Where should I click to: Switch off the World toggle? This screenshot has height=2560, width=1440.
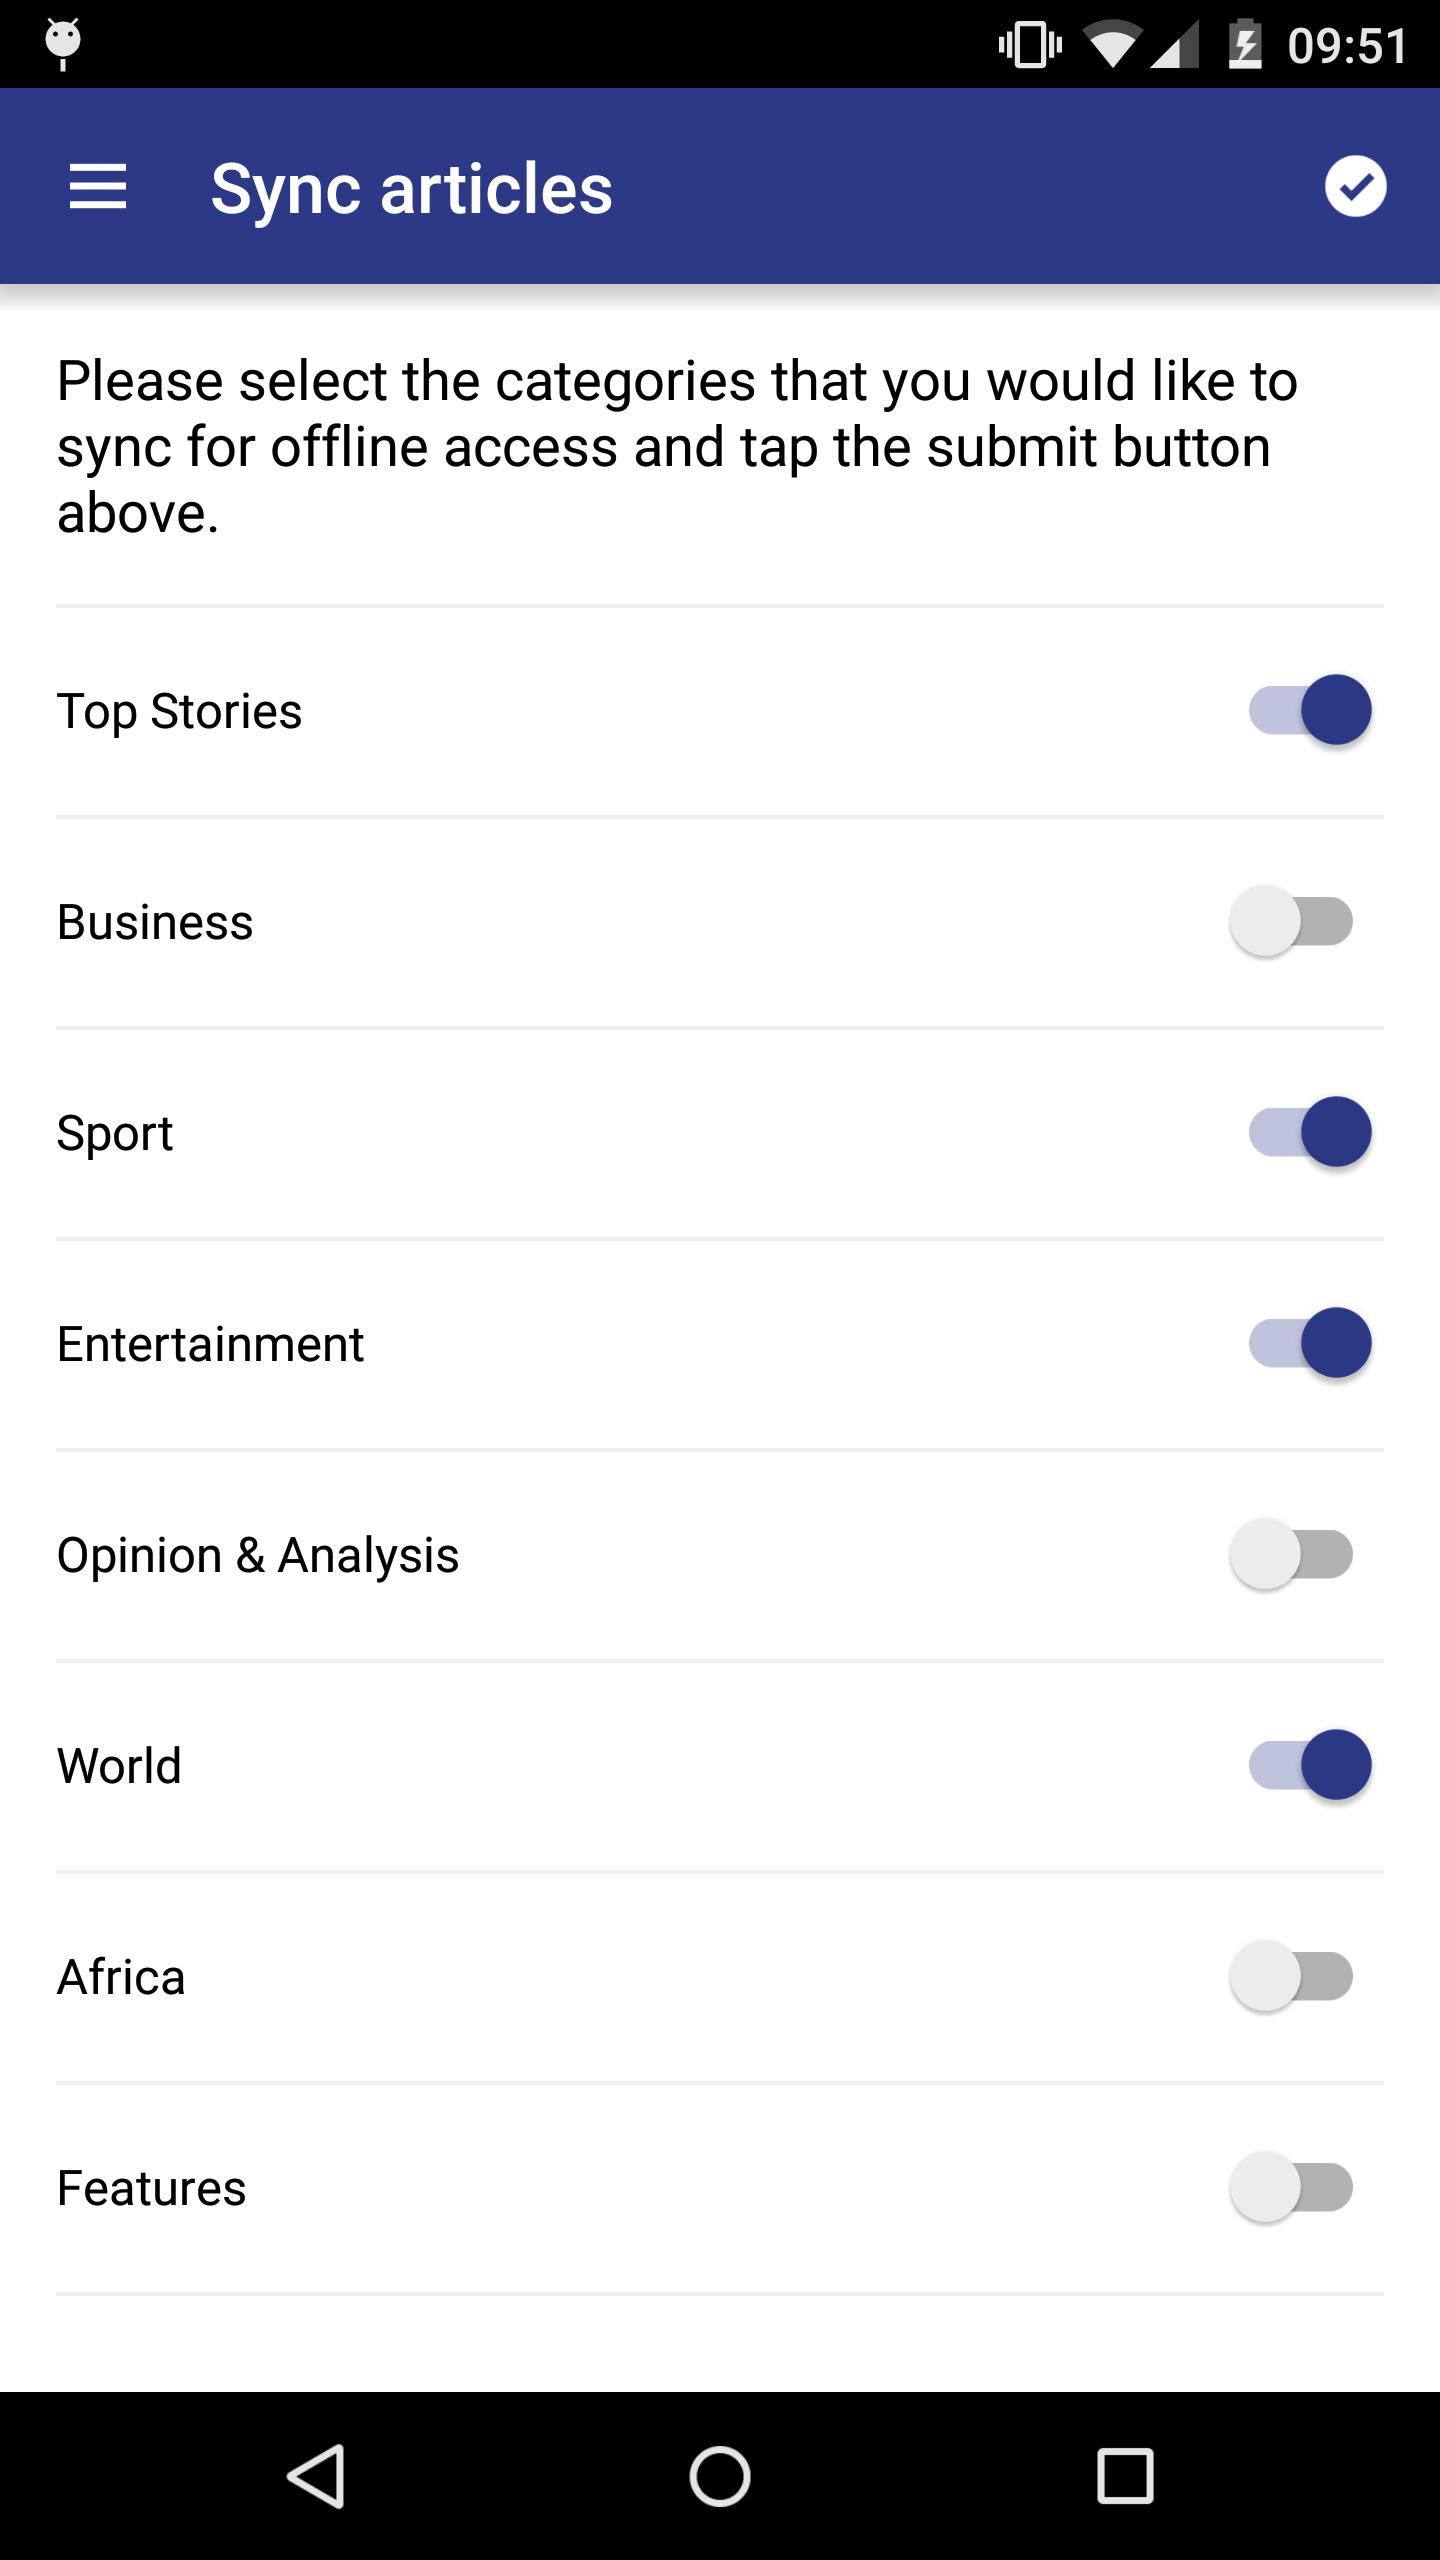[1310, 1765]
